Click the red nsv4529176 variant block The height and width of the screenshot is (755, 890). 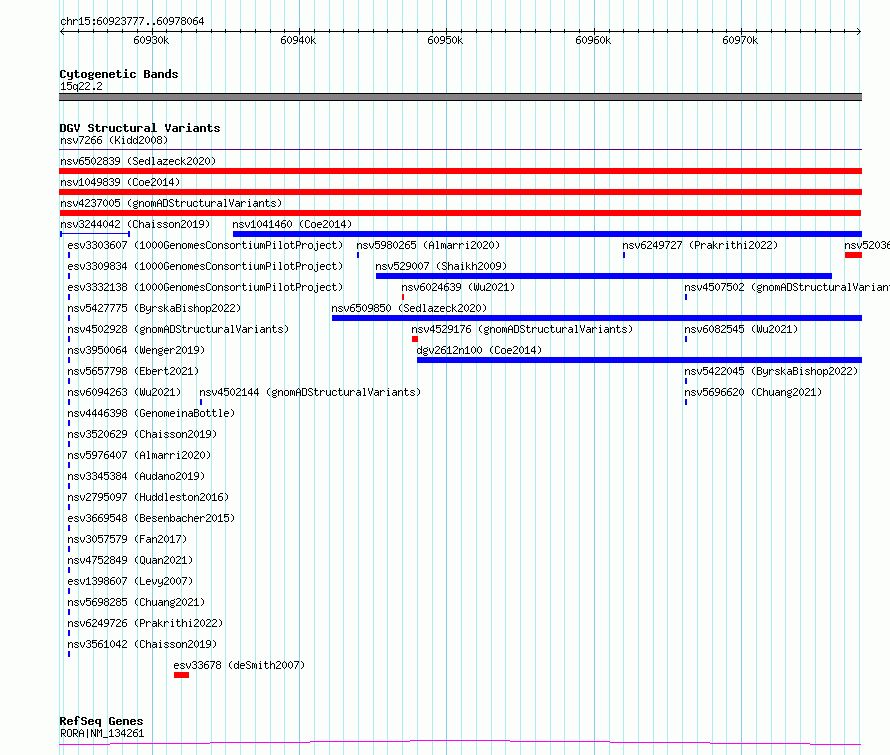click(x=415, y=339)
